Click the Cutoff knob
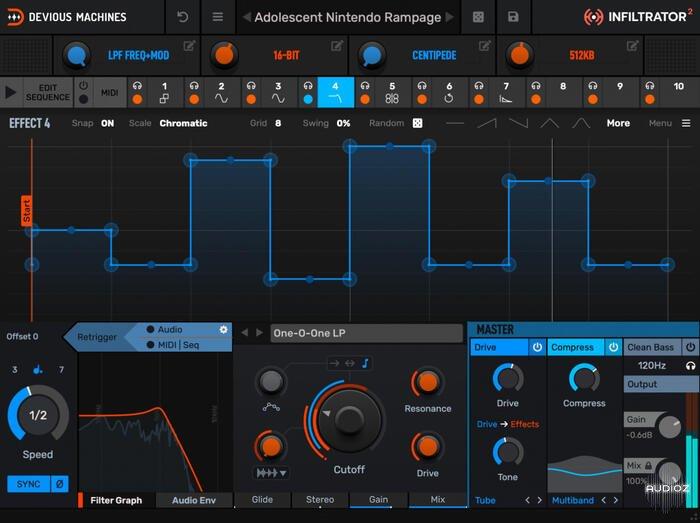 [350, 419]
